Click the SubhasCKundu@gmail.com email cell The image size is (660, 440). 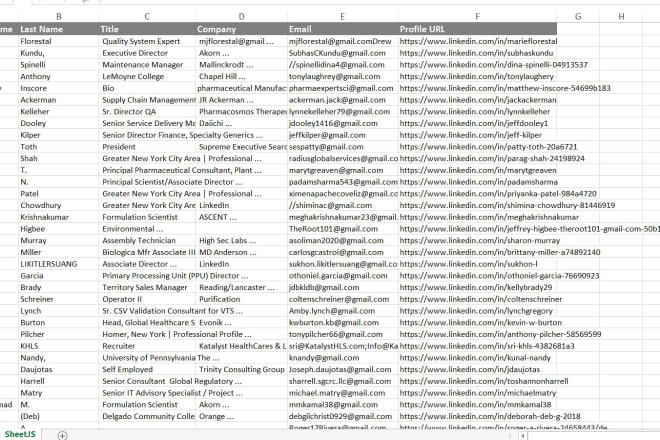[x=343, y=53]
